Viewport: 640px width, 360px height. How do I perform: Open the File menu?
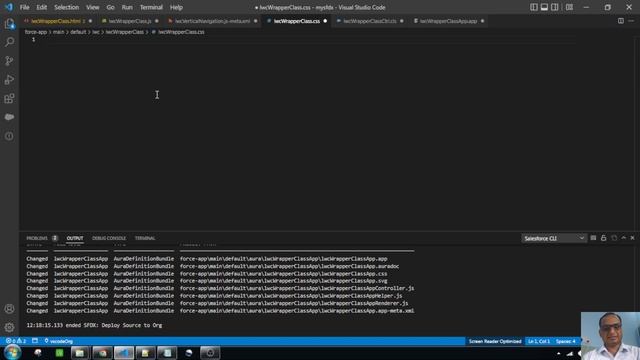point(24,7)
